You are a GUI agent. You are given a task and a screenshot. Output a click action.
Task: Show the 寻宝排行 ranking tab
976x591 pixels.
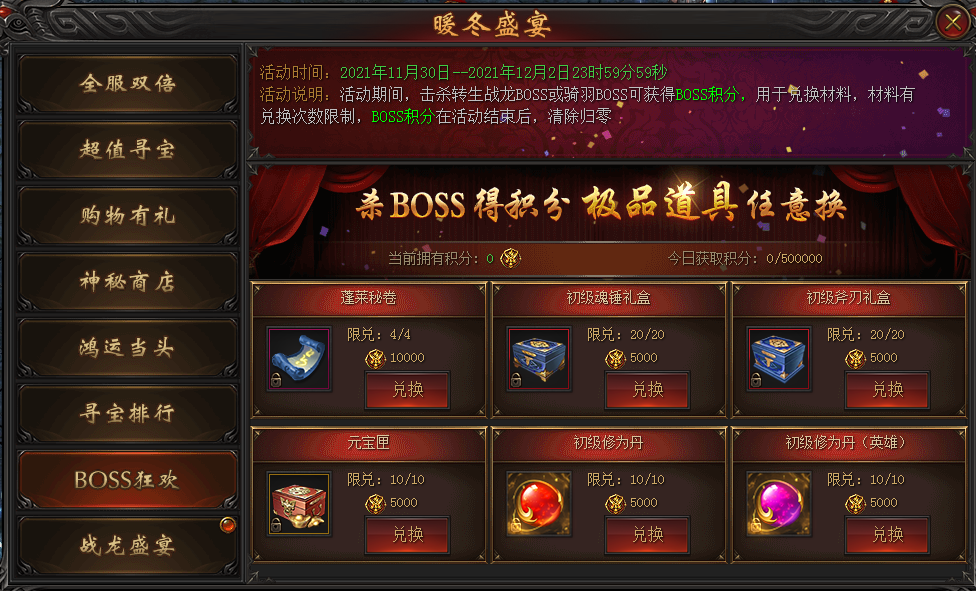point(128,414)
